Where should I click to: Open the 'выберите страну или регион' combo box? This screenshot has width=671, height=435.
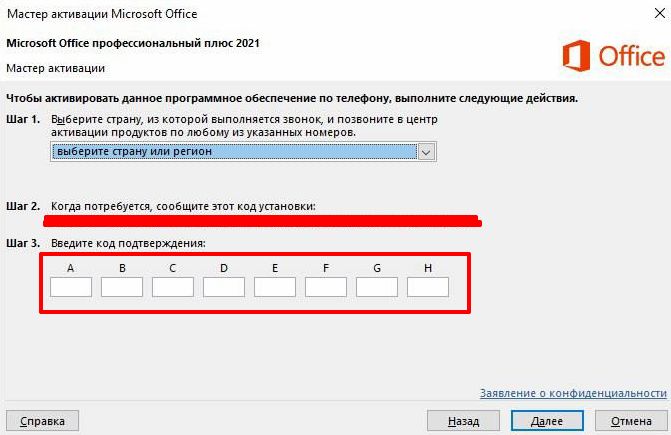(x=234, y=151)
